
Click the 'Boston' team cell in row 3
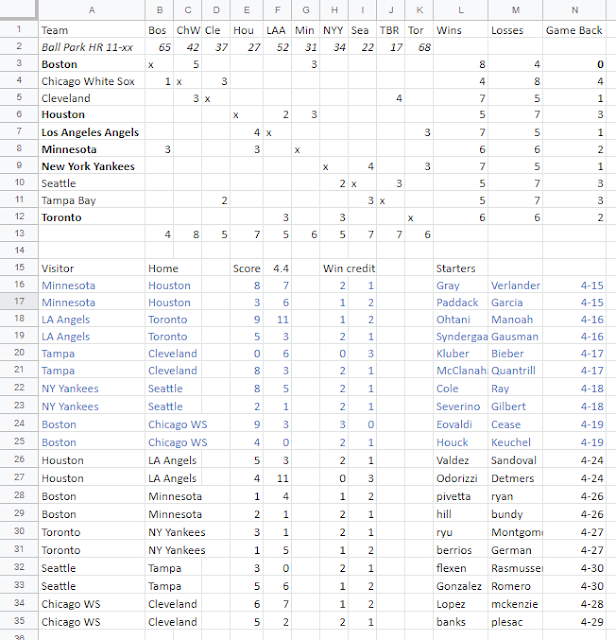[x=92, y=64]
